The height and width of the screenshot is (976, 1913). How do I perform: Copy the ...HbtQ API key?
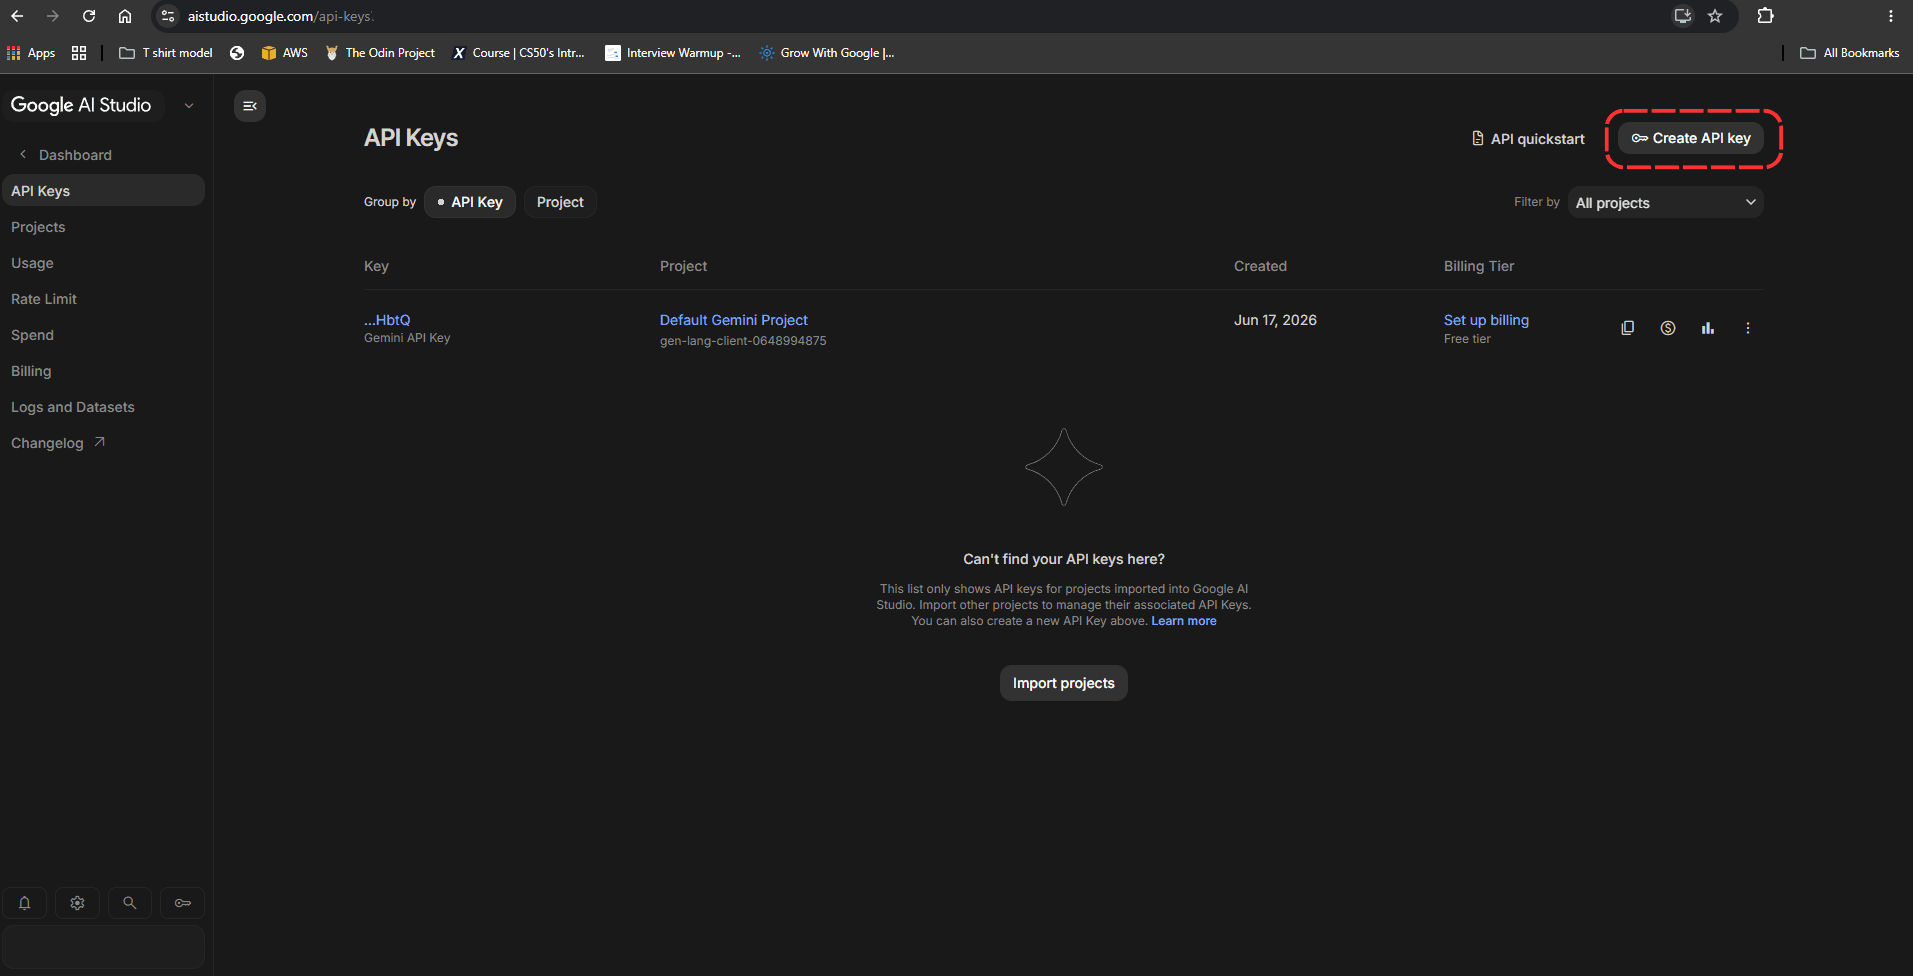(x=1628, y=328)
